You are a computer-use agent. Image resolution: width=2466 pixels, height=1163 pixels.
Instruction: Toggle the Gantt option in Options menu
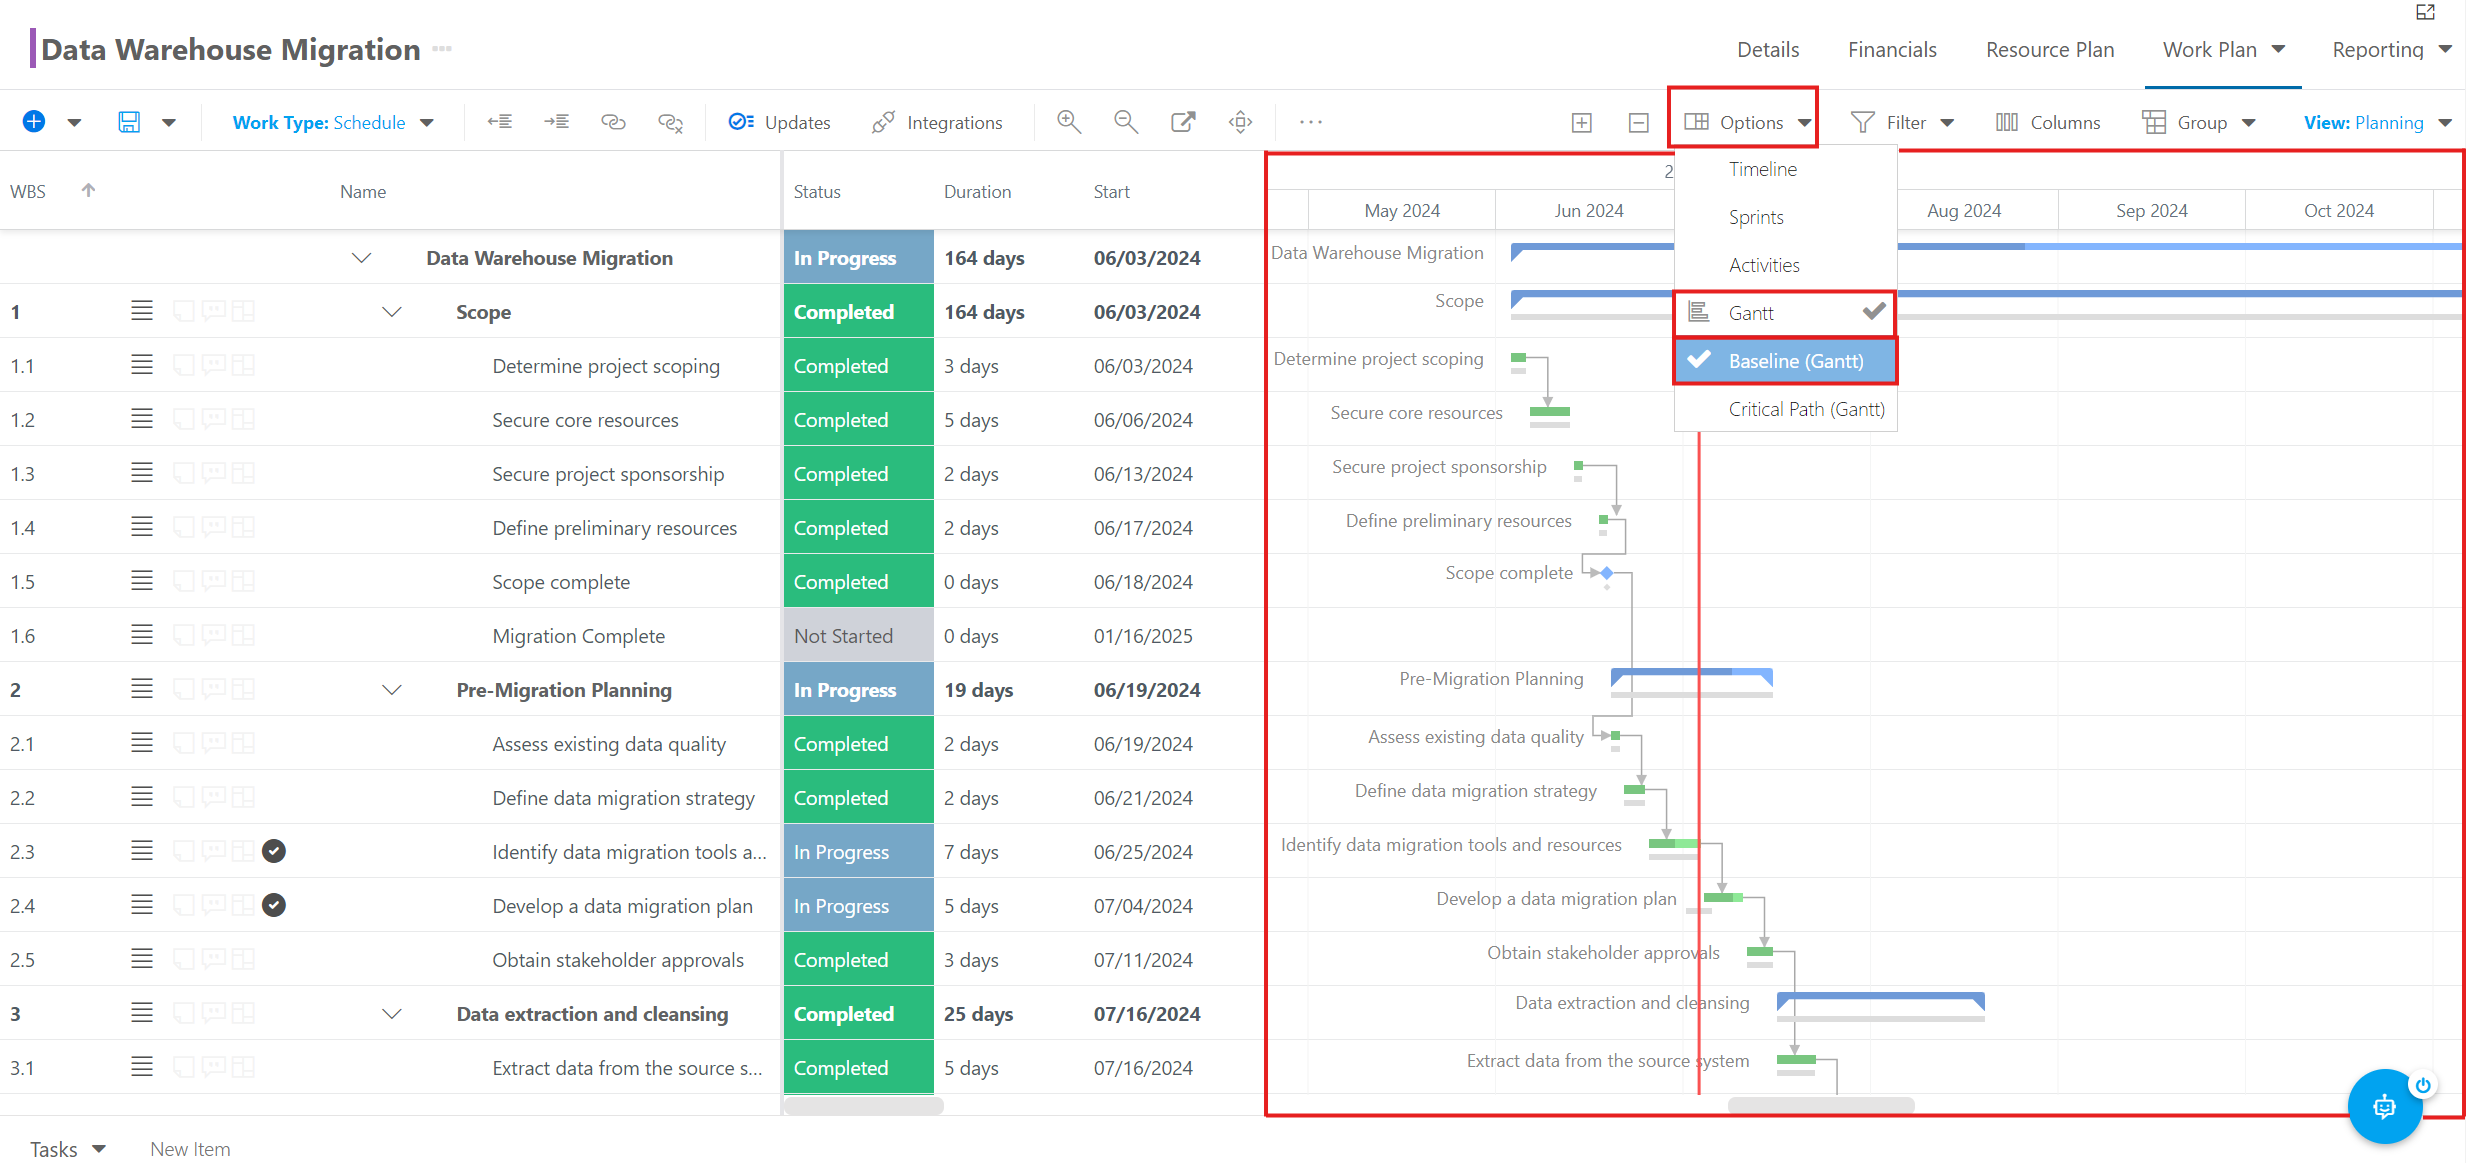click(1785, 313)
